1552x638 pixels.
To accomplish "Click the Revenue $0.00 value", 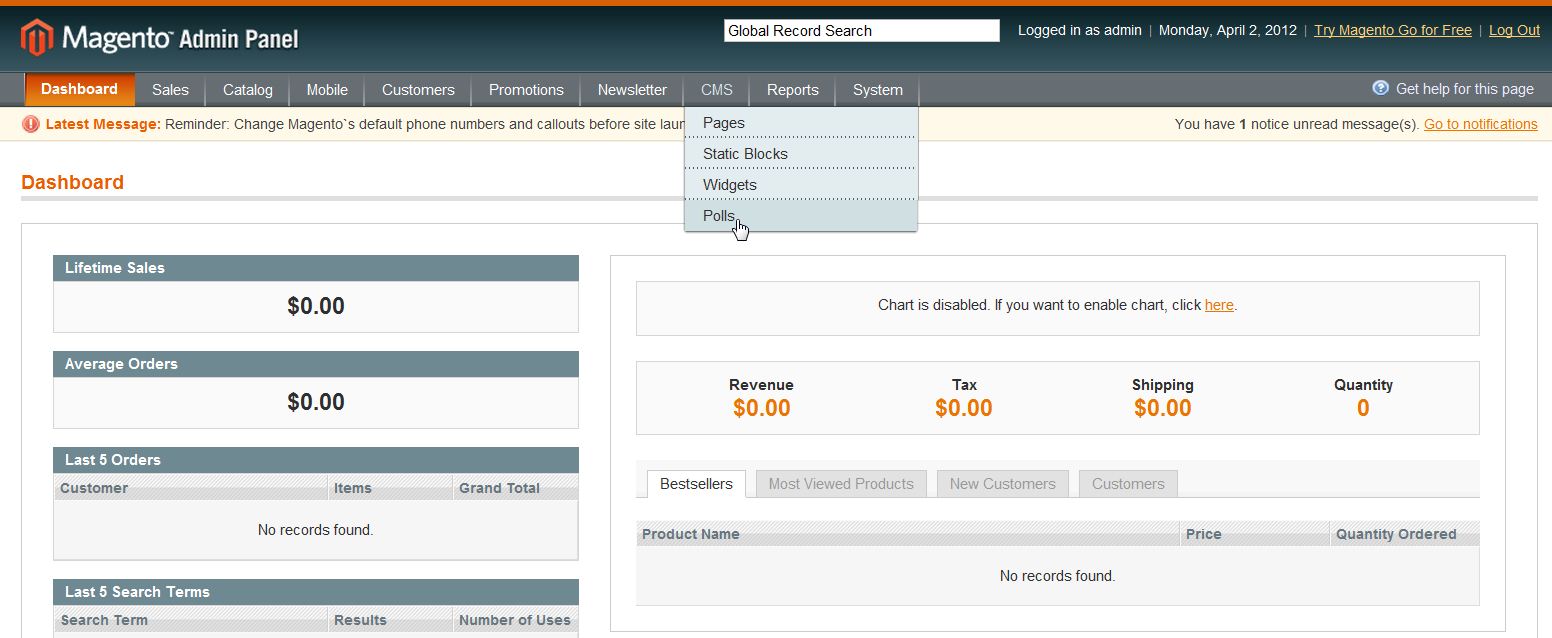I will [762, 408].
